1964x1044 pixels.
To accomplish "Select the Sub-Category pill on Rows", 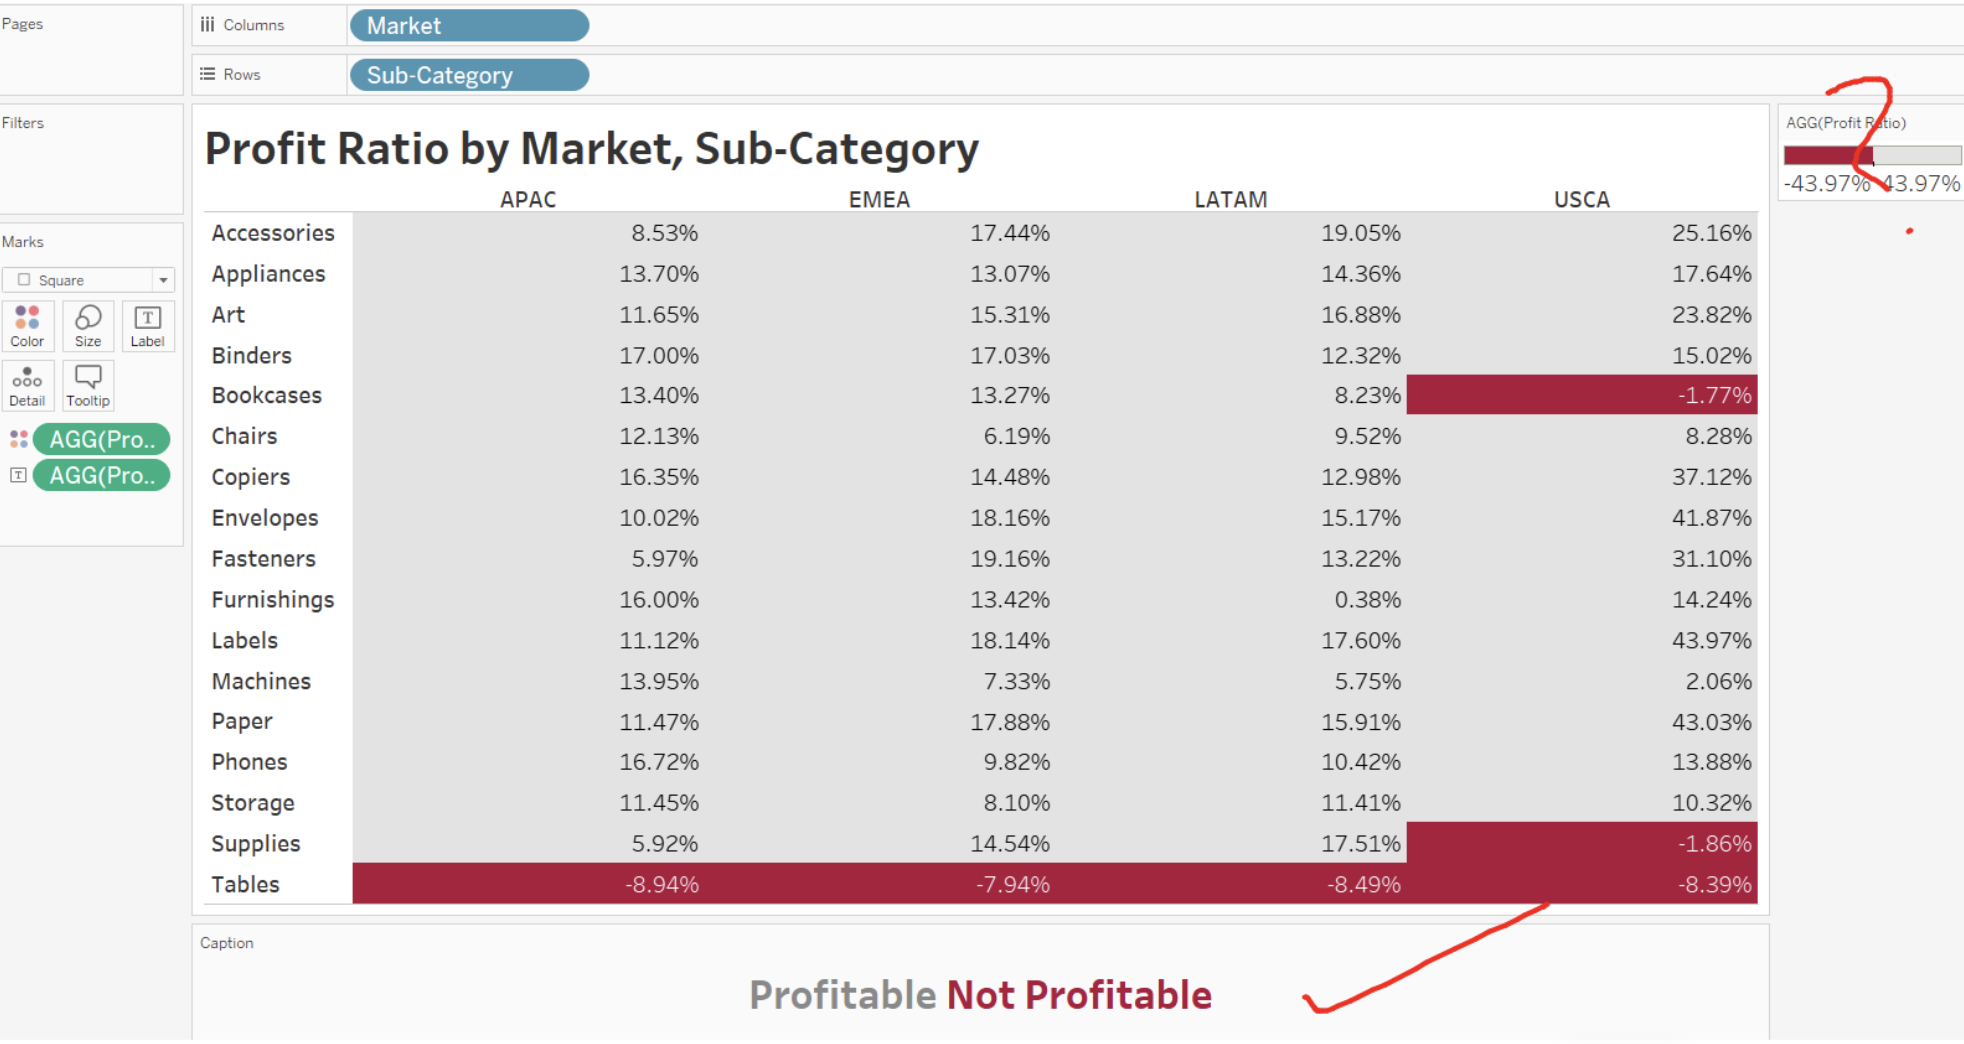I will click(x=468, y=75).
